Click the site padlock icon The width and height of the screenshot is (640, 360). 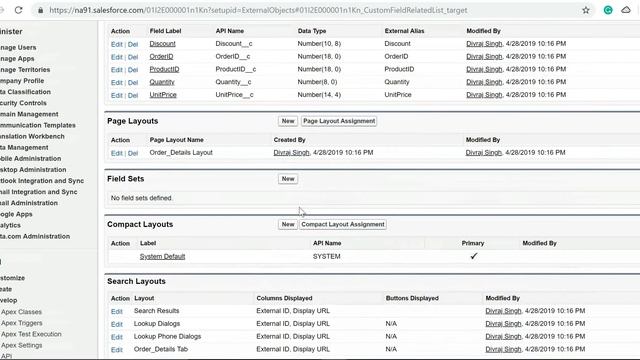click(40, 10)
